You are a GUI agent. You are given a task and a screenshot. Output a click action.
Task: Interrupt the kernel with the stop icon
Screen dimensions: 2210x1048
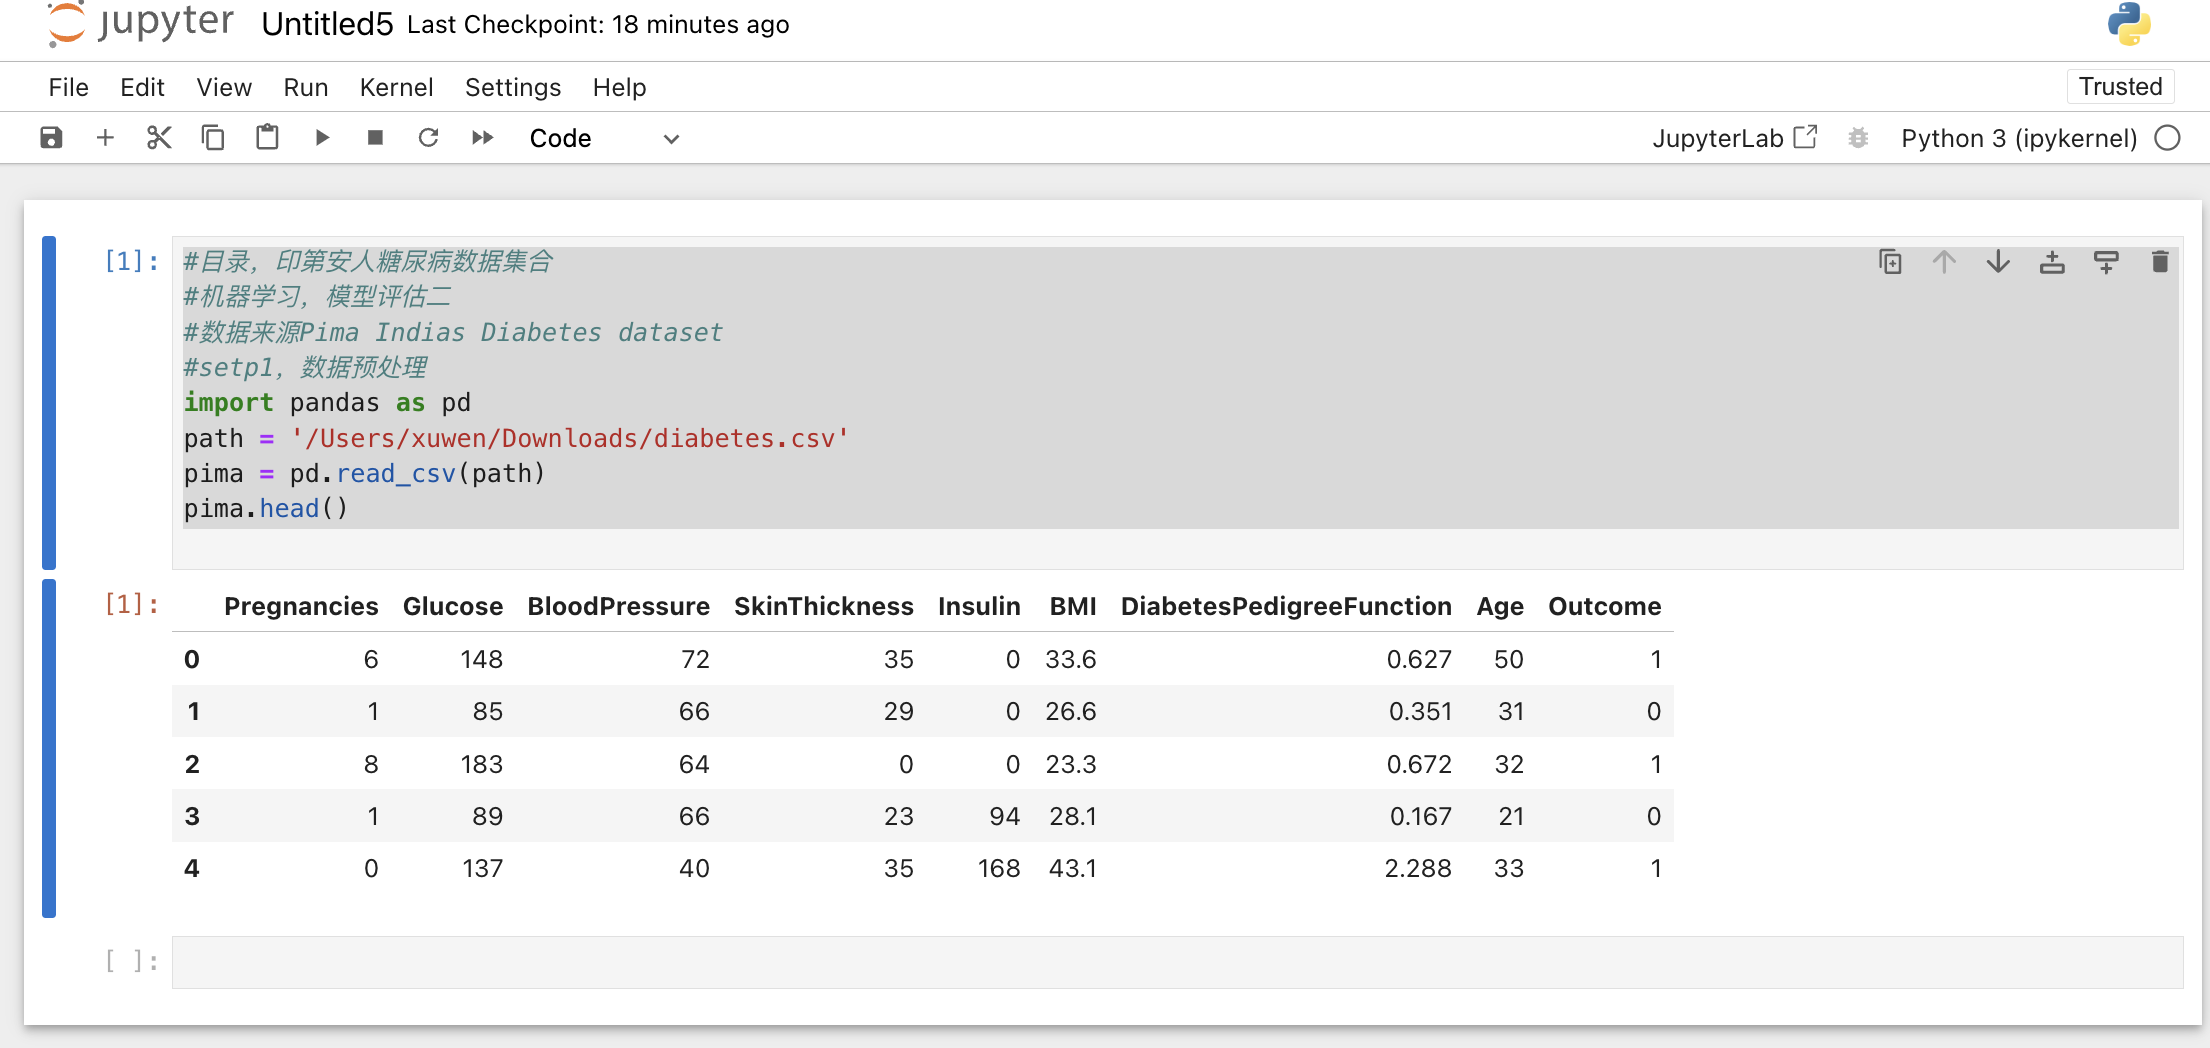pyautogui.click(x=375, y=138)
